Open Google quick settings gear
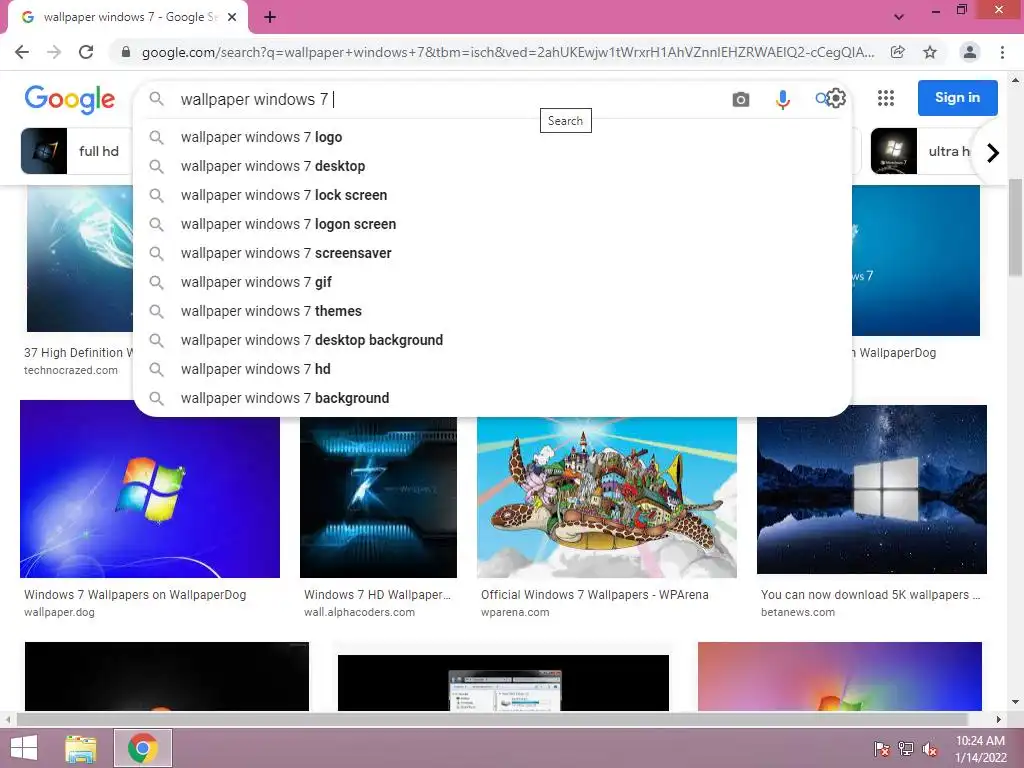Viewport: 1024px width, 768px height. click(x=836, y=99)
